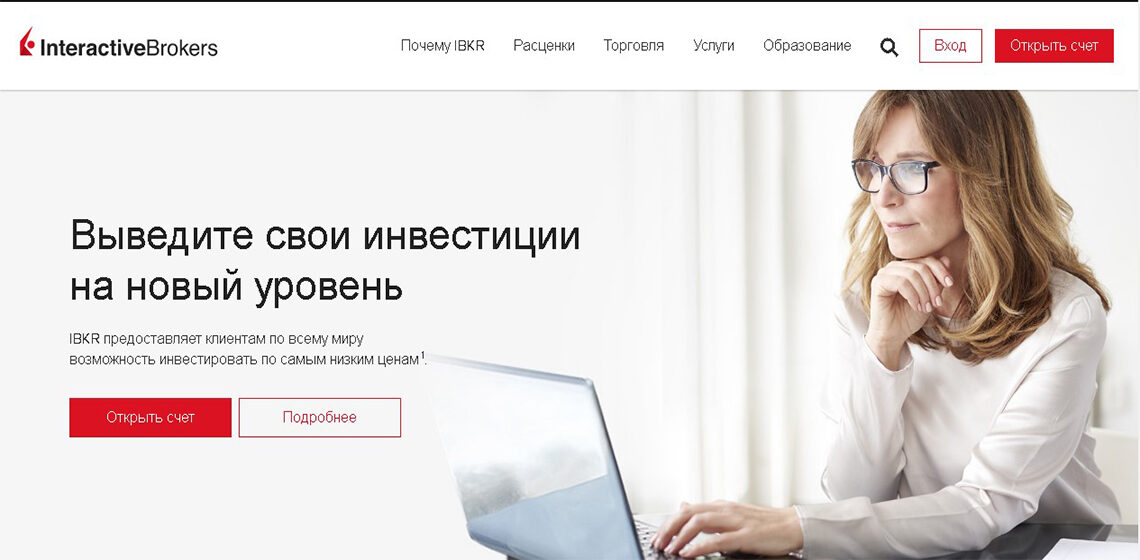This screenshot has width=1140, height=560.
Task: Open the search magnifier icon
Action: click(888, 47)
